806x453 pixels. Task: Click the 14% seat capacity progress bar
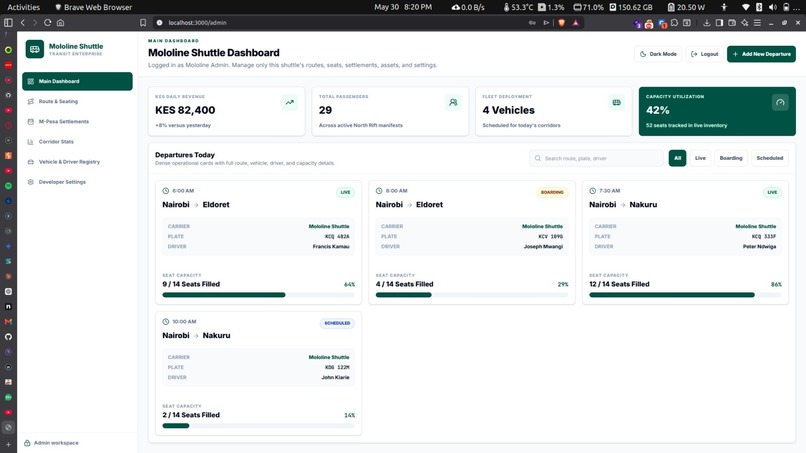coord(259,426)
